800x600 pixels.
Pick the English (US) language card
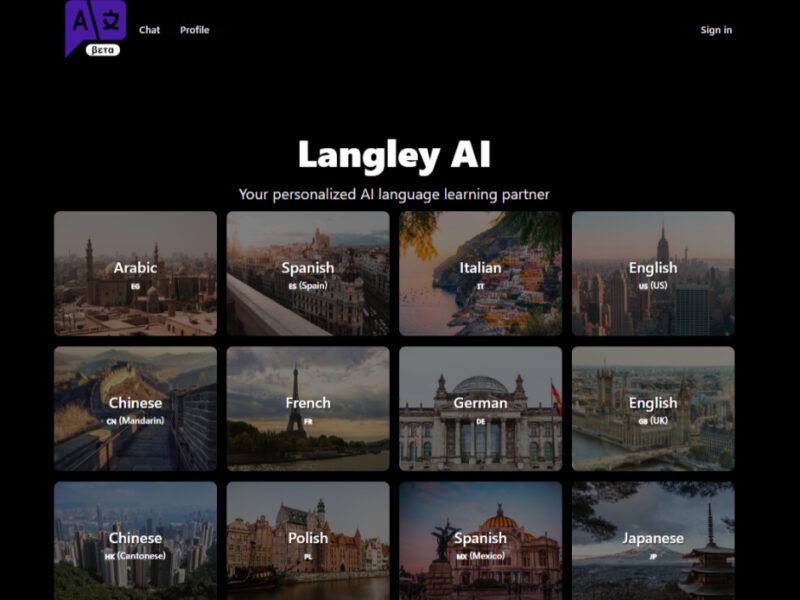(x=653, y=273)
